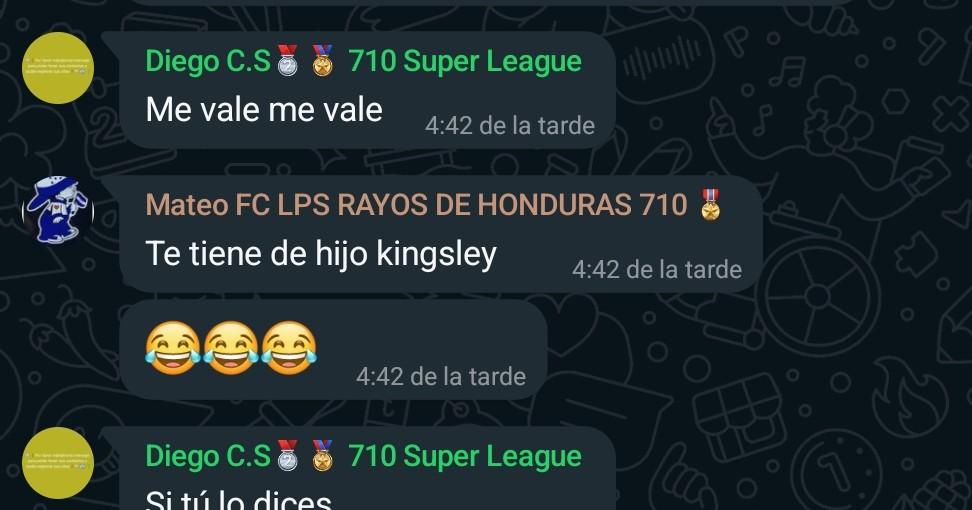Tap the first Diego C.S sender name
The height and width of the screenshot is (510, 972).
click(x=208, y=61)
